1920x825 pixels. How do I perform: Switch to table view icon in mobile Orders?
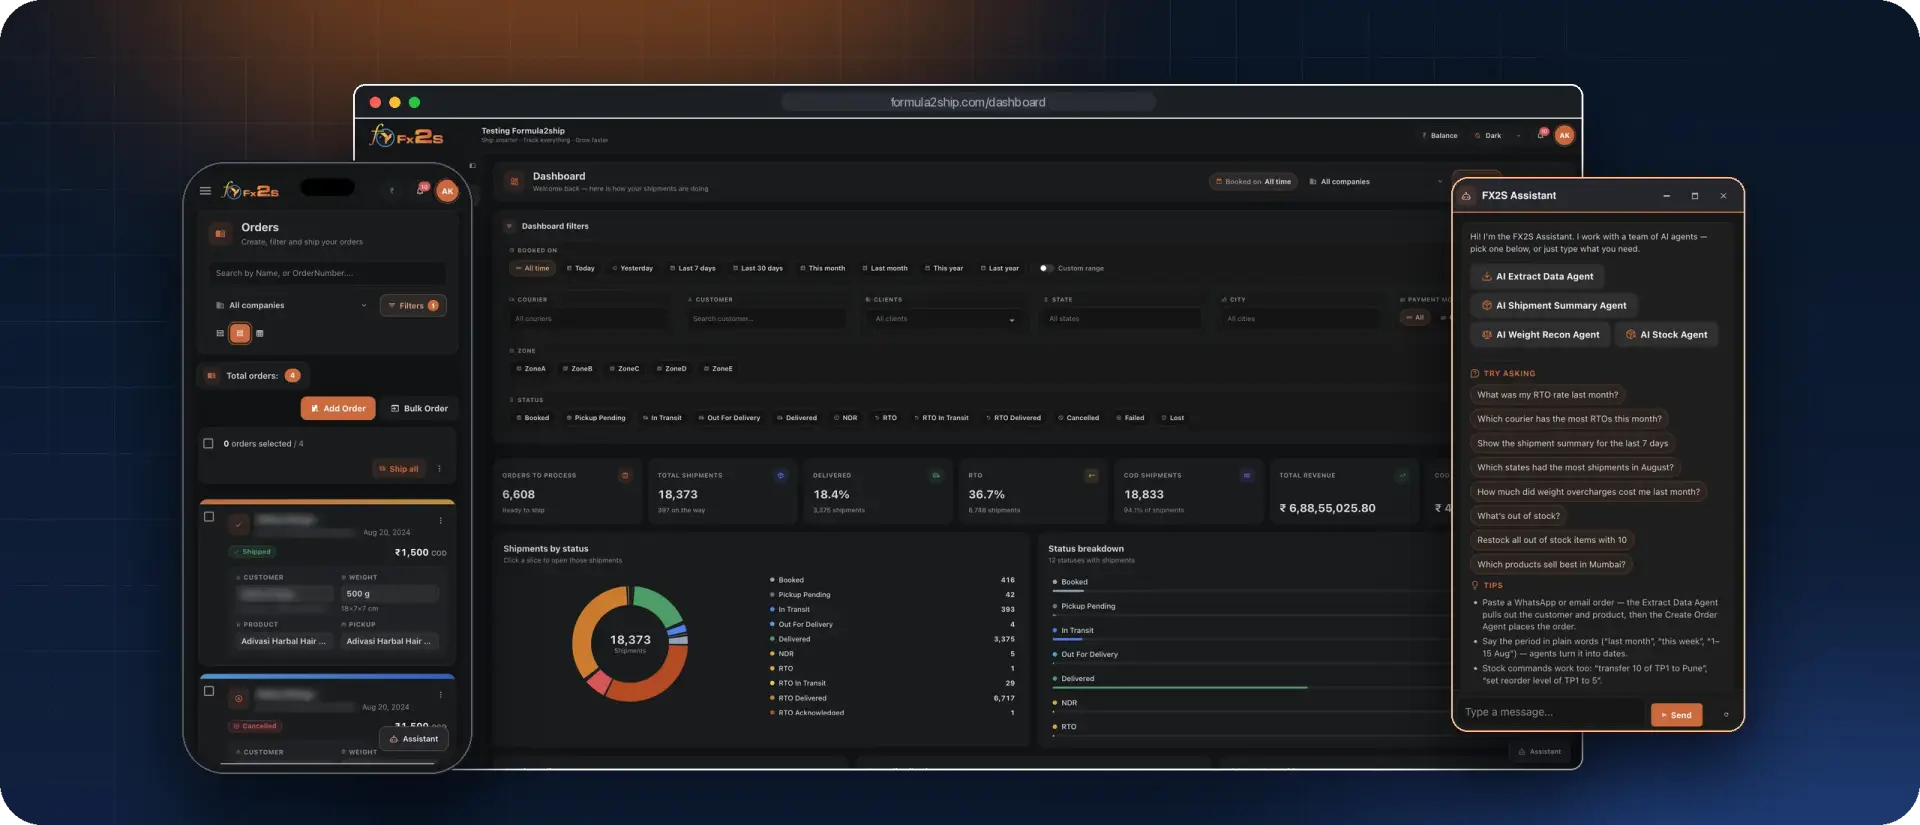[260, 333]
